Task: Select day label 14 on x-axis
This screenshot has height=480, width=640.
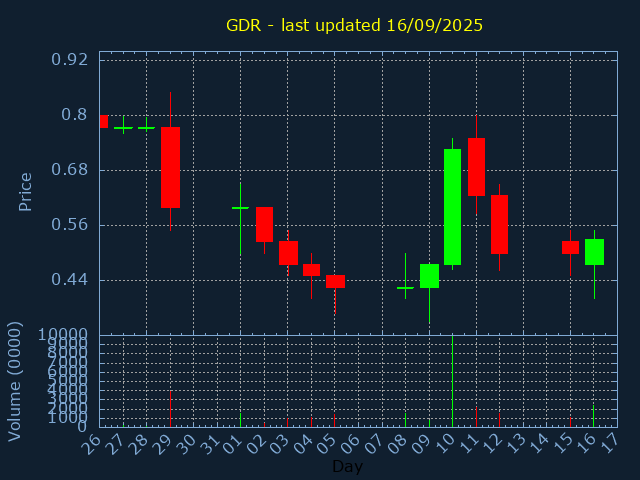Action: coord(538,444)
